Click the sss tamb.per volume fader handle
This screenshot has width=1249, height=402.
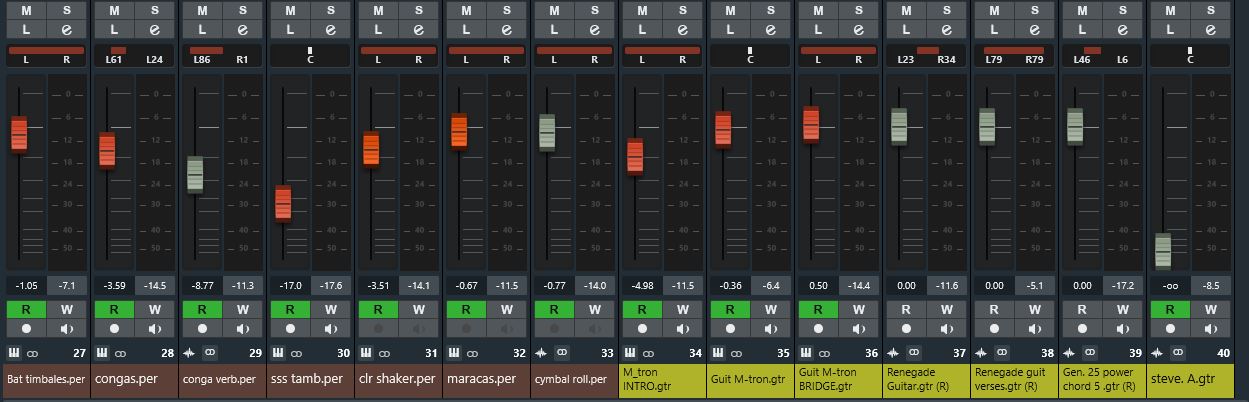coord(283,203)
